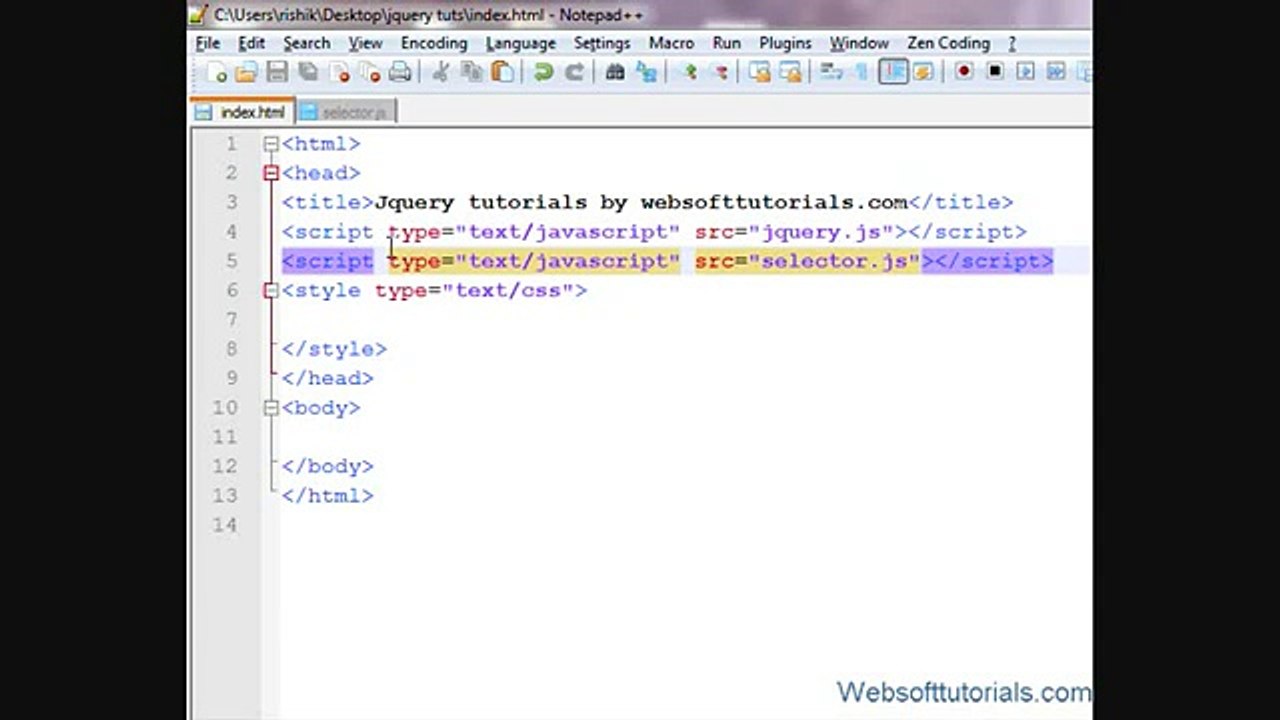
Task: Click the </body> tag on line 12
Action: pyautogui.click(x=328, y=466)
